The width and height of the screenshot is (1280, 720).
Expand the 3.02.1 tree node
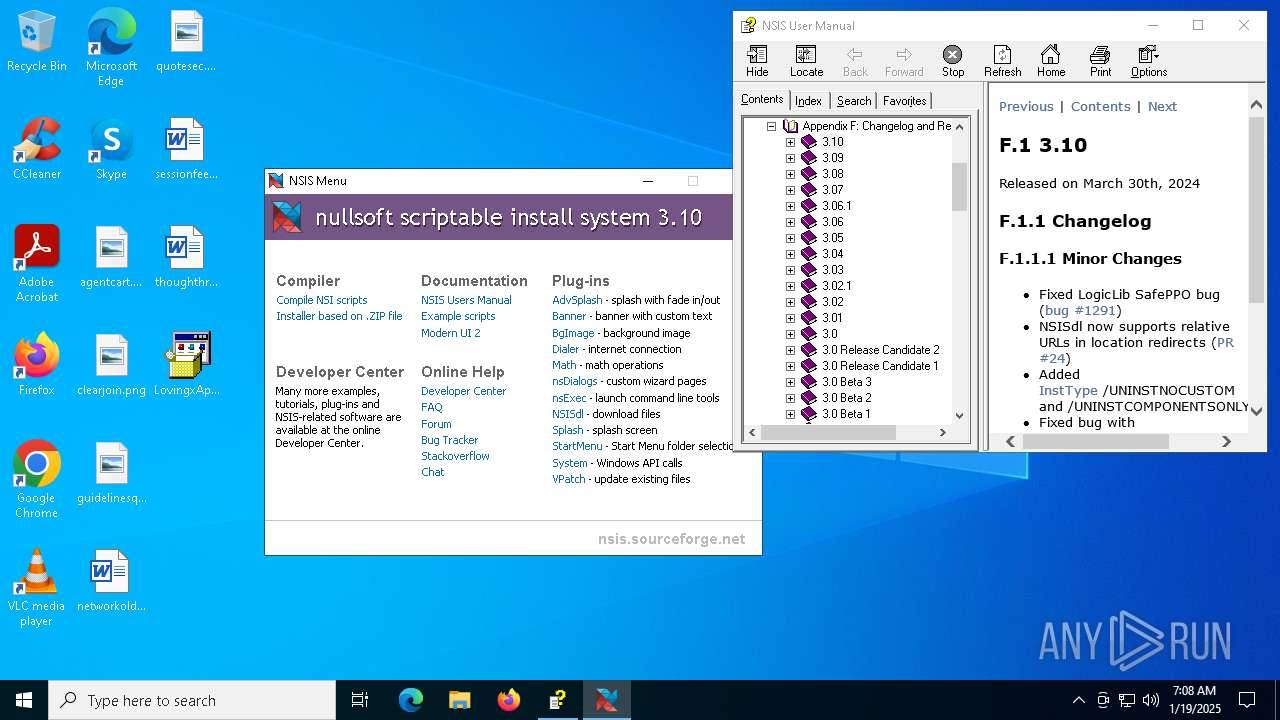click(790, 286)
